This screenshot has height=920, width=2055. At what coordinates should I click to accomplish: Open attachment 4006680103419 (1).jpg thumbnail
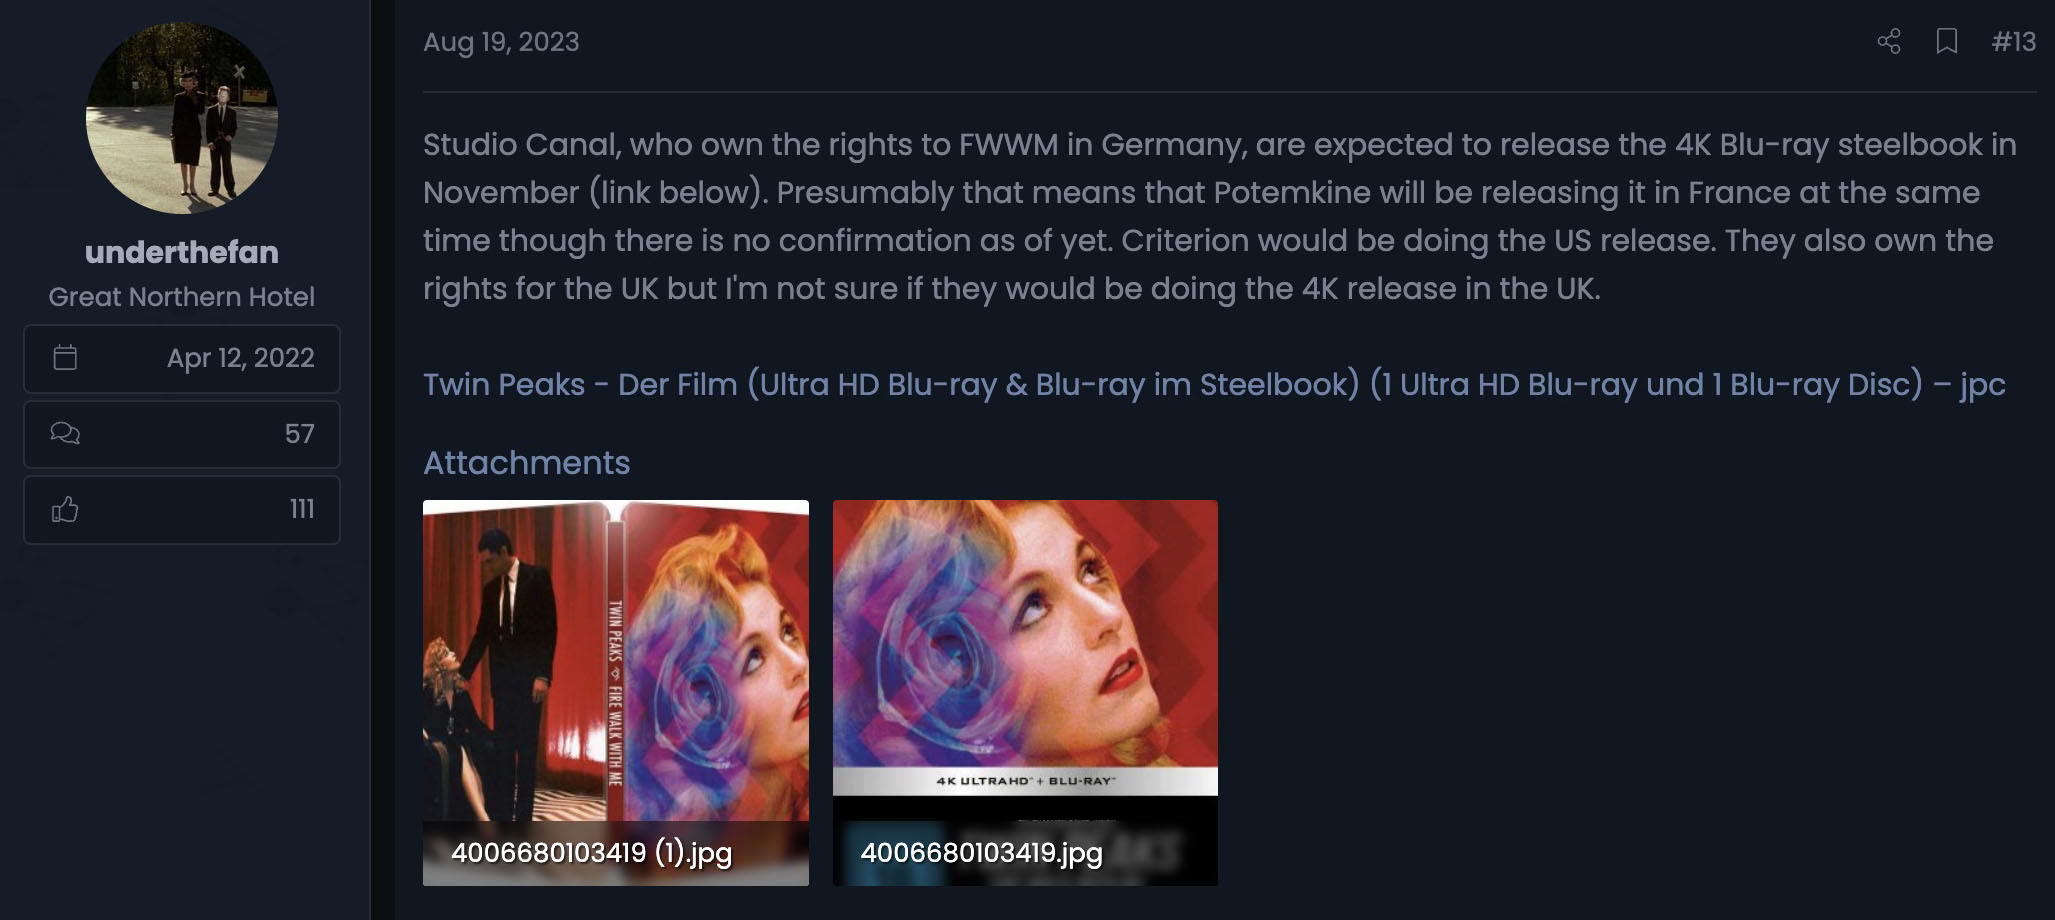pos(616,692)
